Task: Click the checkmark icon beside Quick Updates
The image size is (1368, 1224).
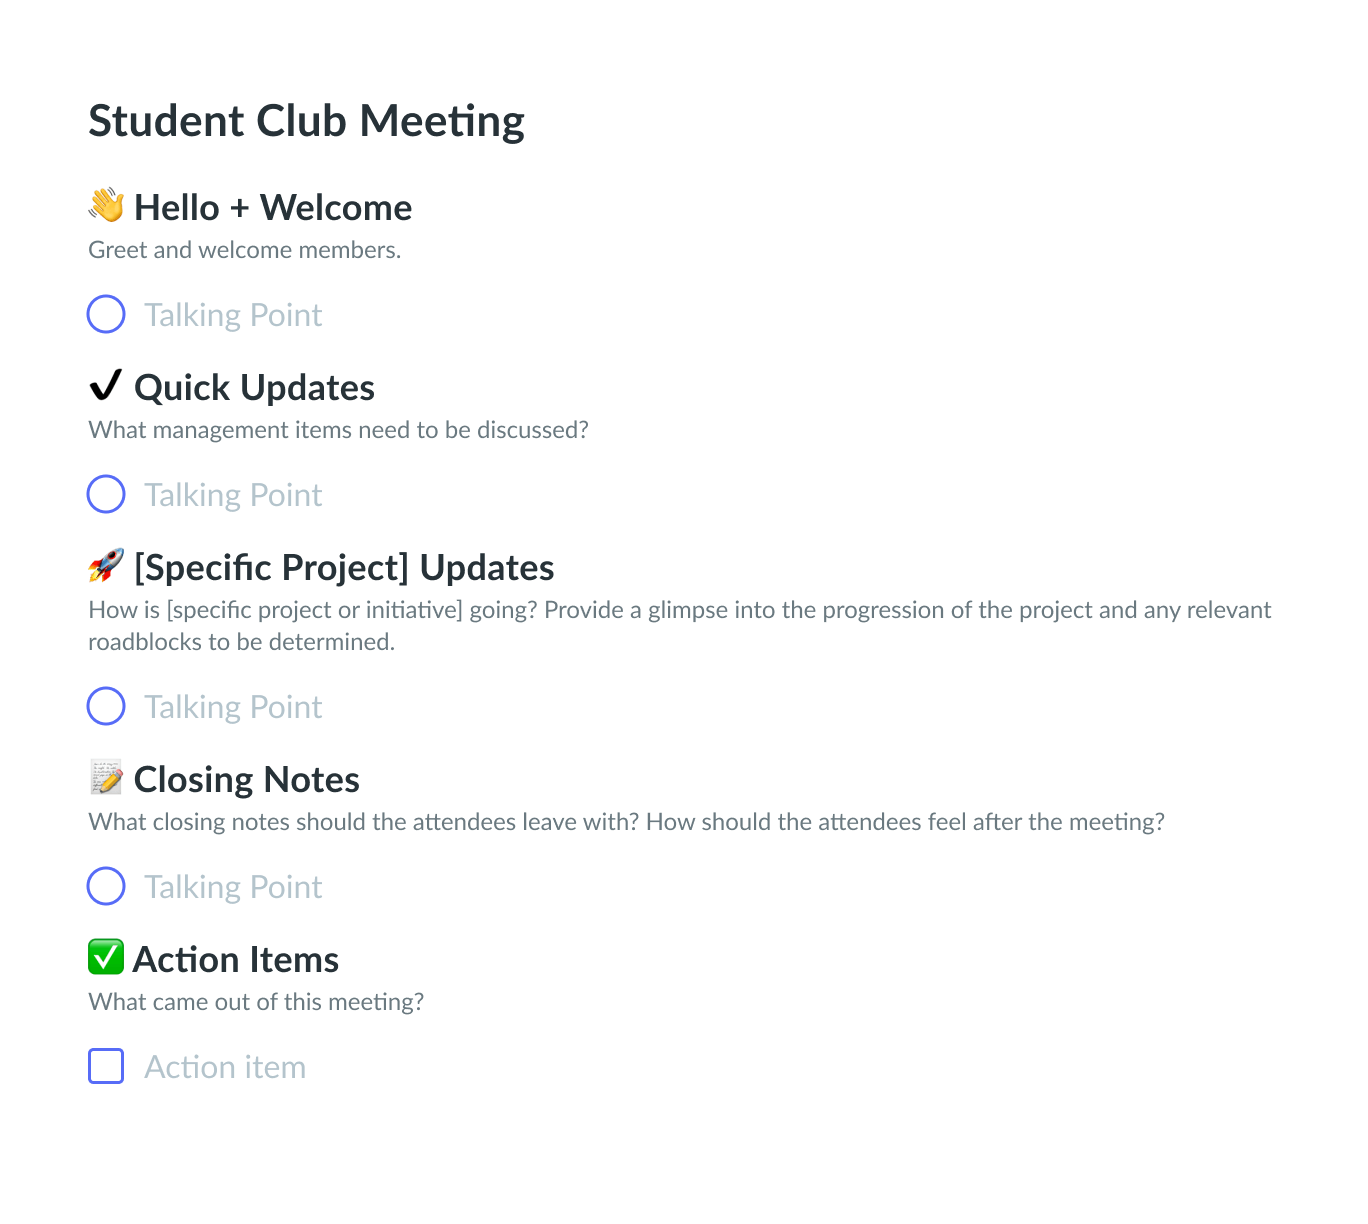Action: pyautogui.click(x=105, y=385)
